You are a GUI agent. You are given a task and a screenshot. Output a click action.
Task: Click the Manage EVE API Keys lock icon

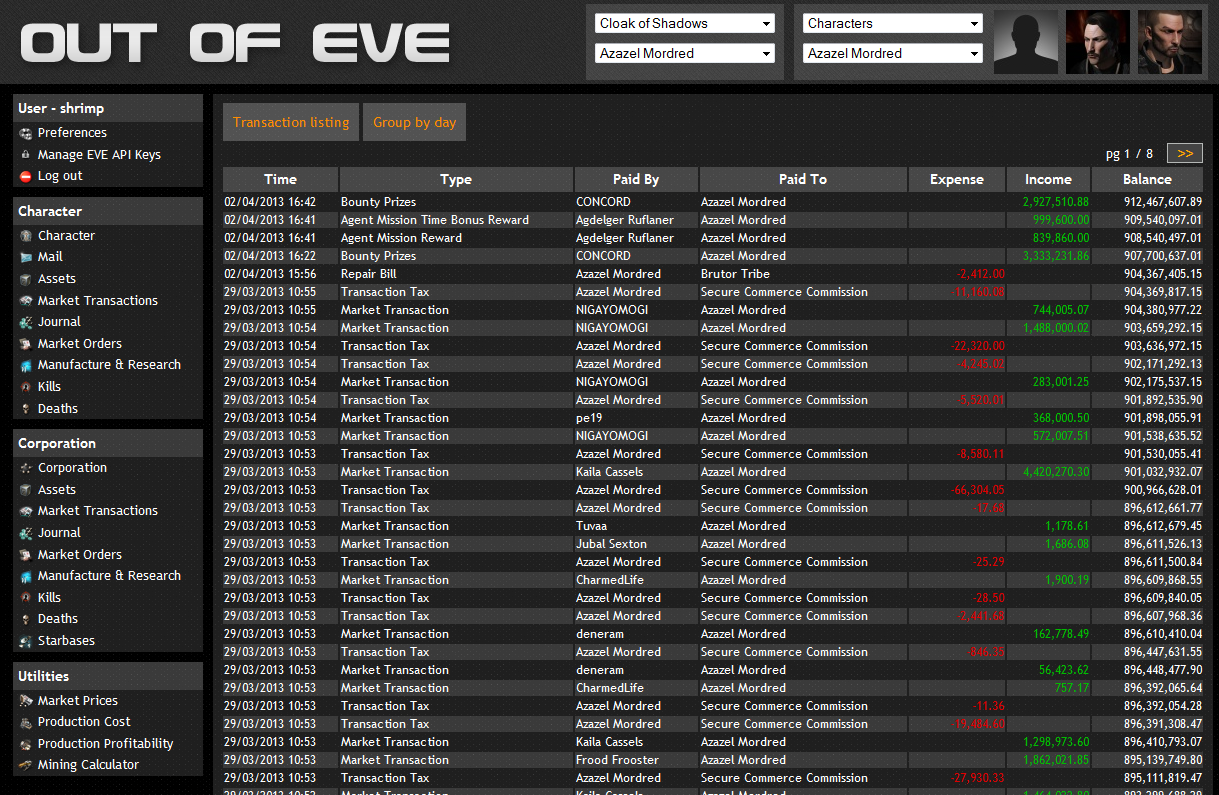pos(26,155)
